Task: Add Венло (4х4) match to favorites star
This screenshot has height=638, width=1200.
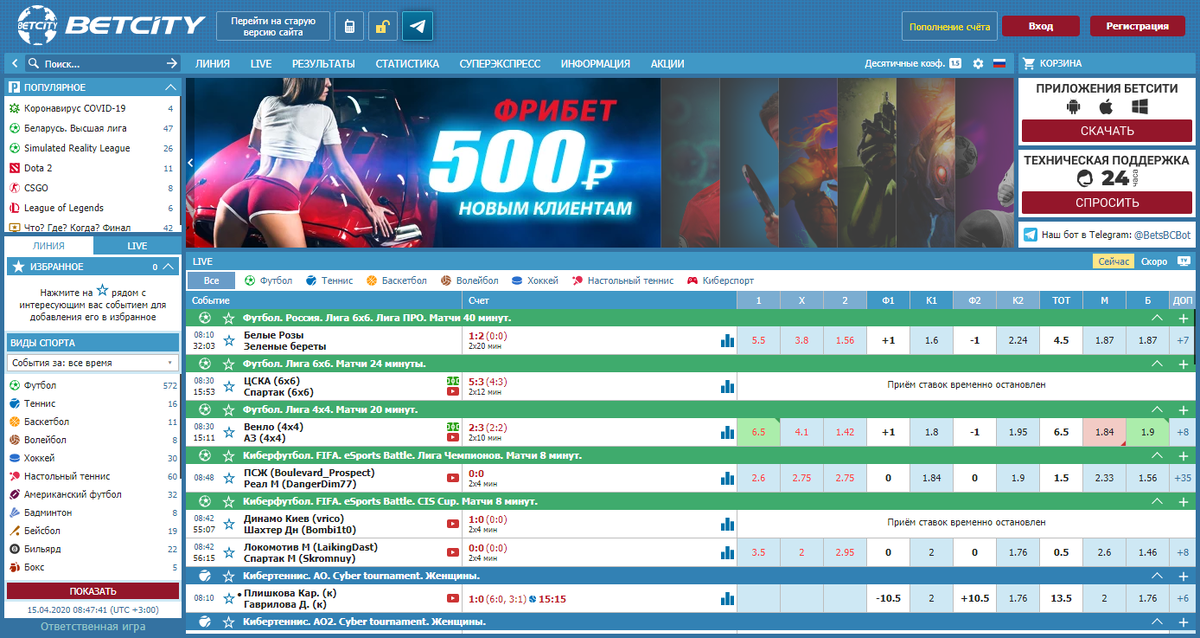Action: click(x=229, y=432)
